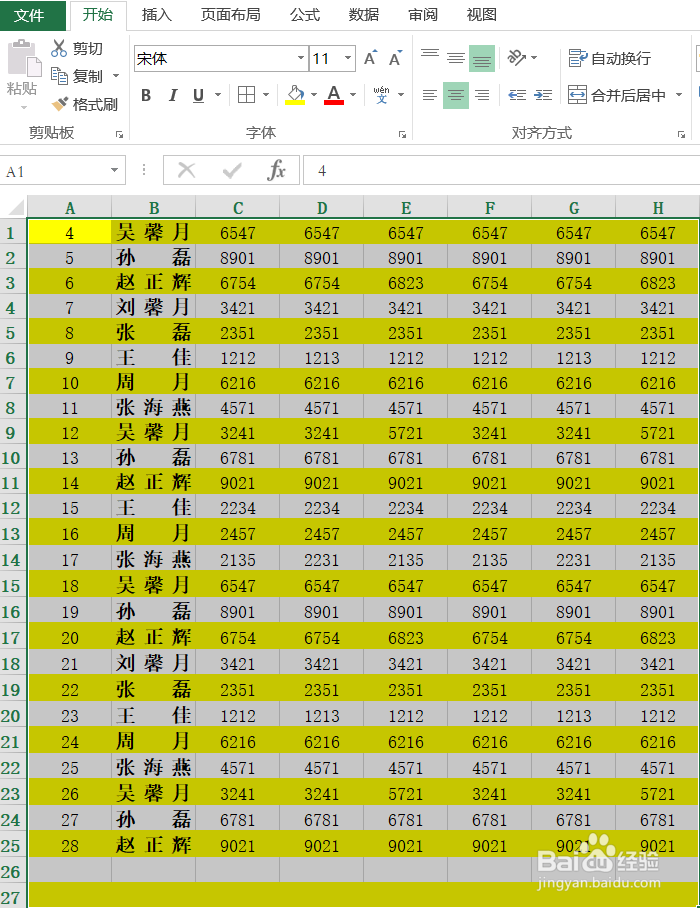Click inside the formula bar showing 4

[x=501, y=170]
